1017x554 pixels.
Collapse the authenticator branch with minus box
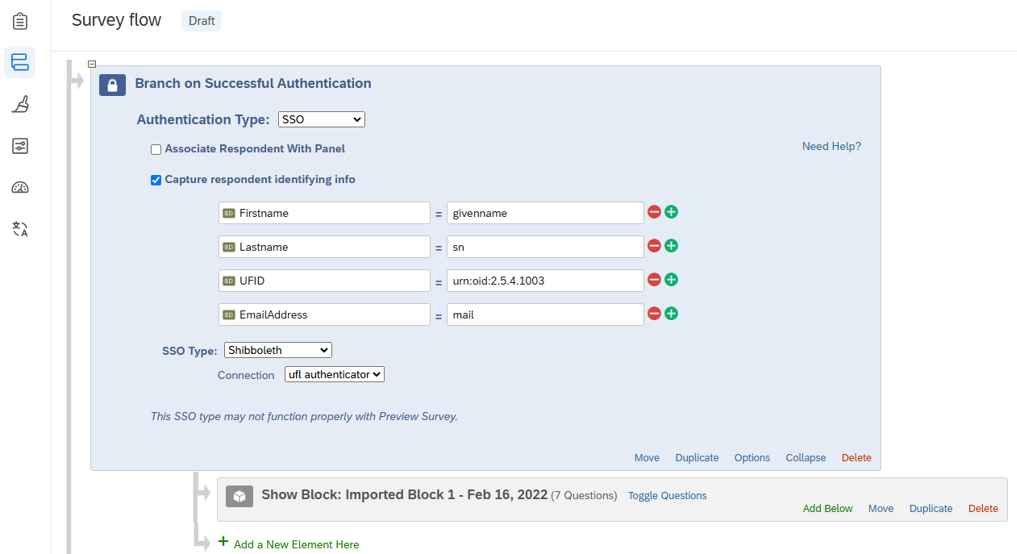[x=92, y=64]
